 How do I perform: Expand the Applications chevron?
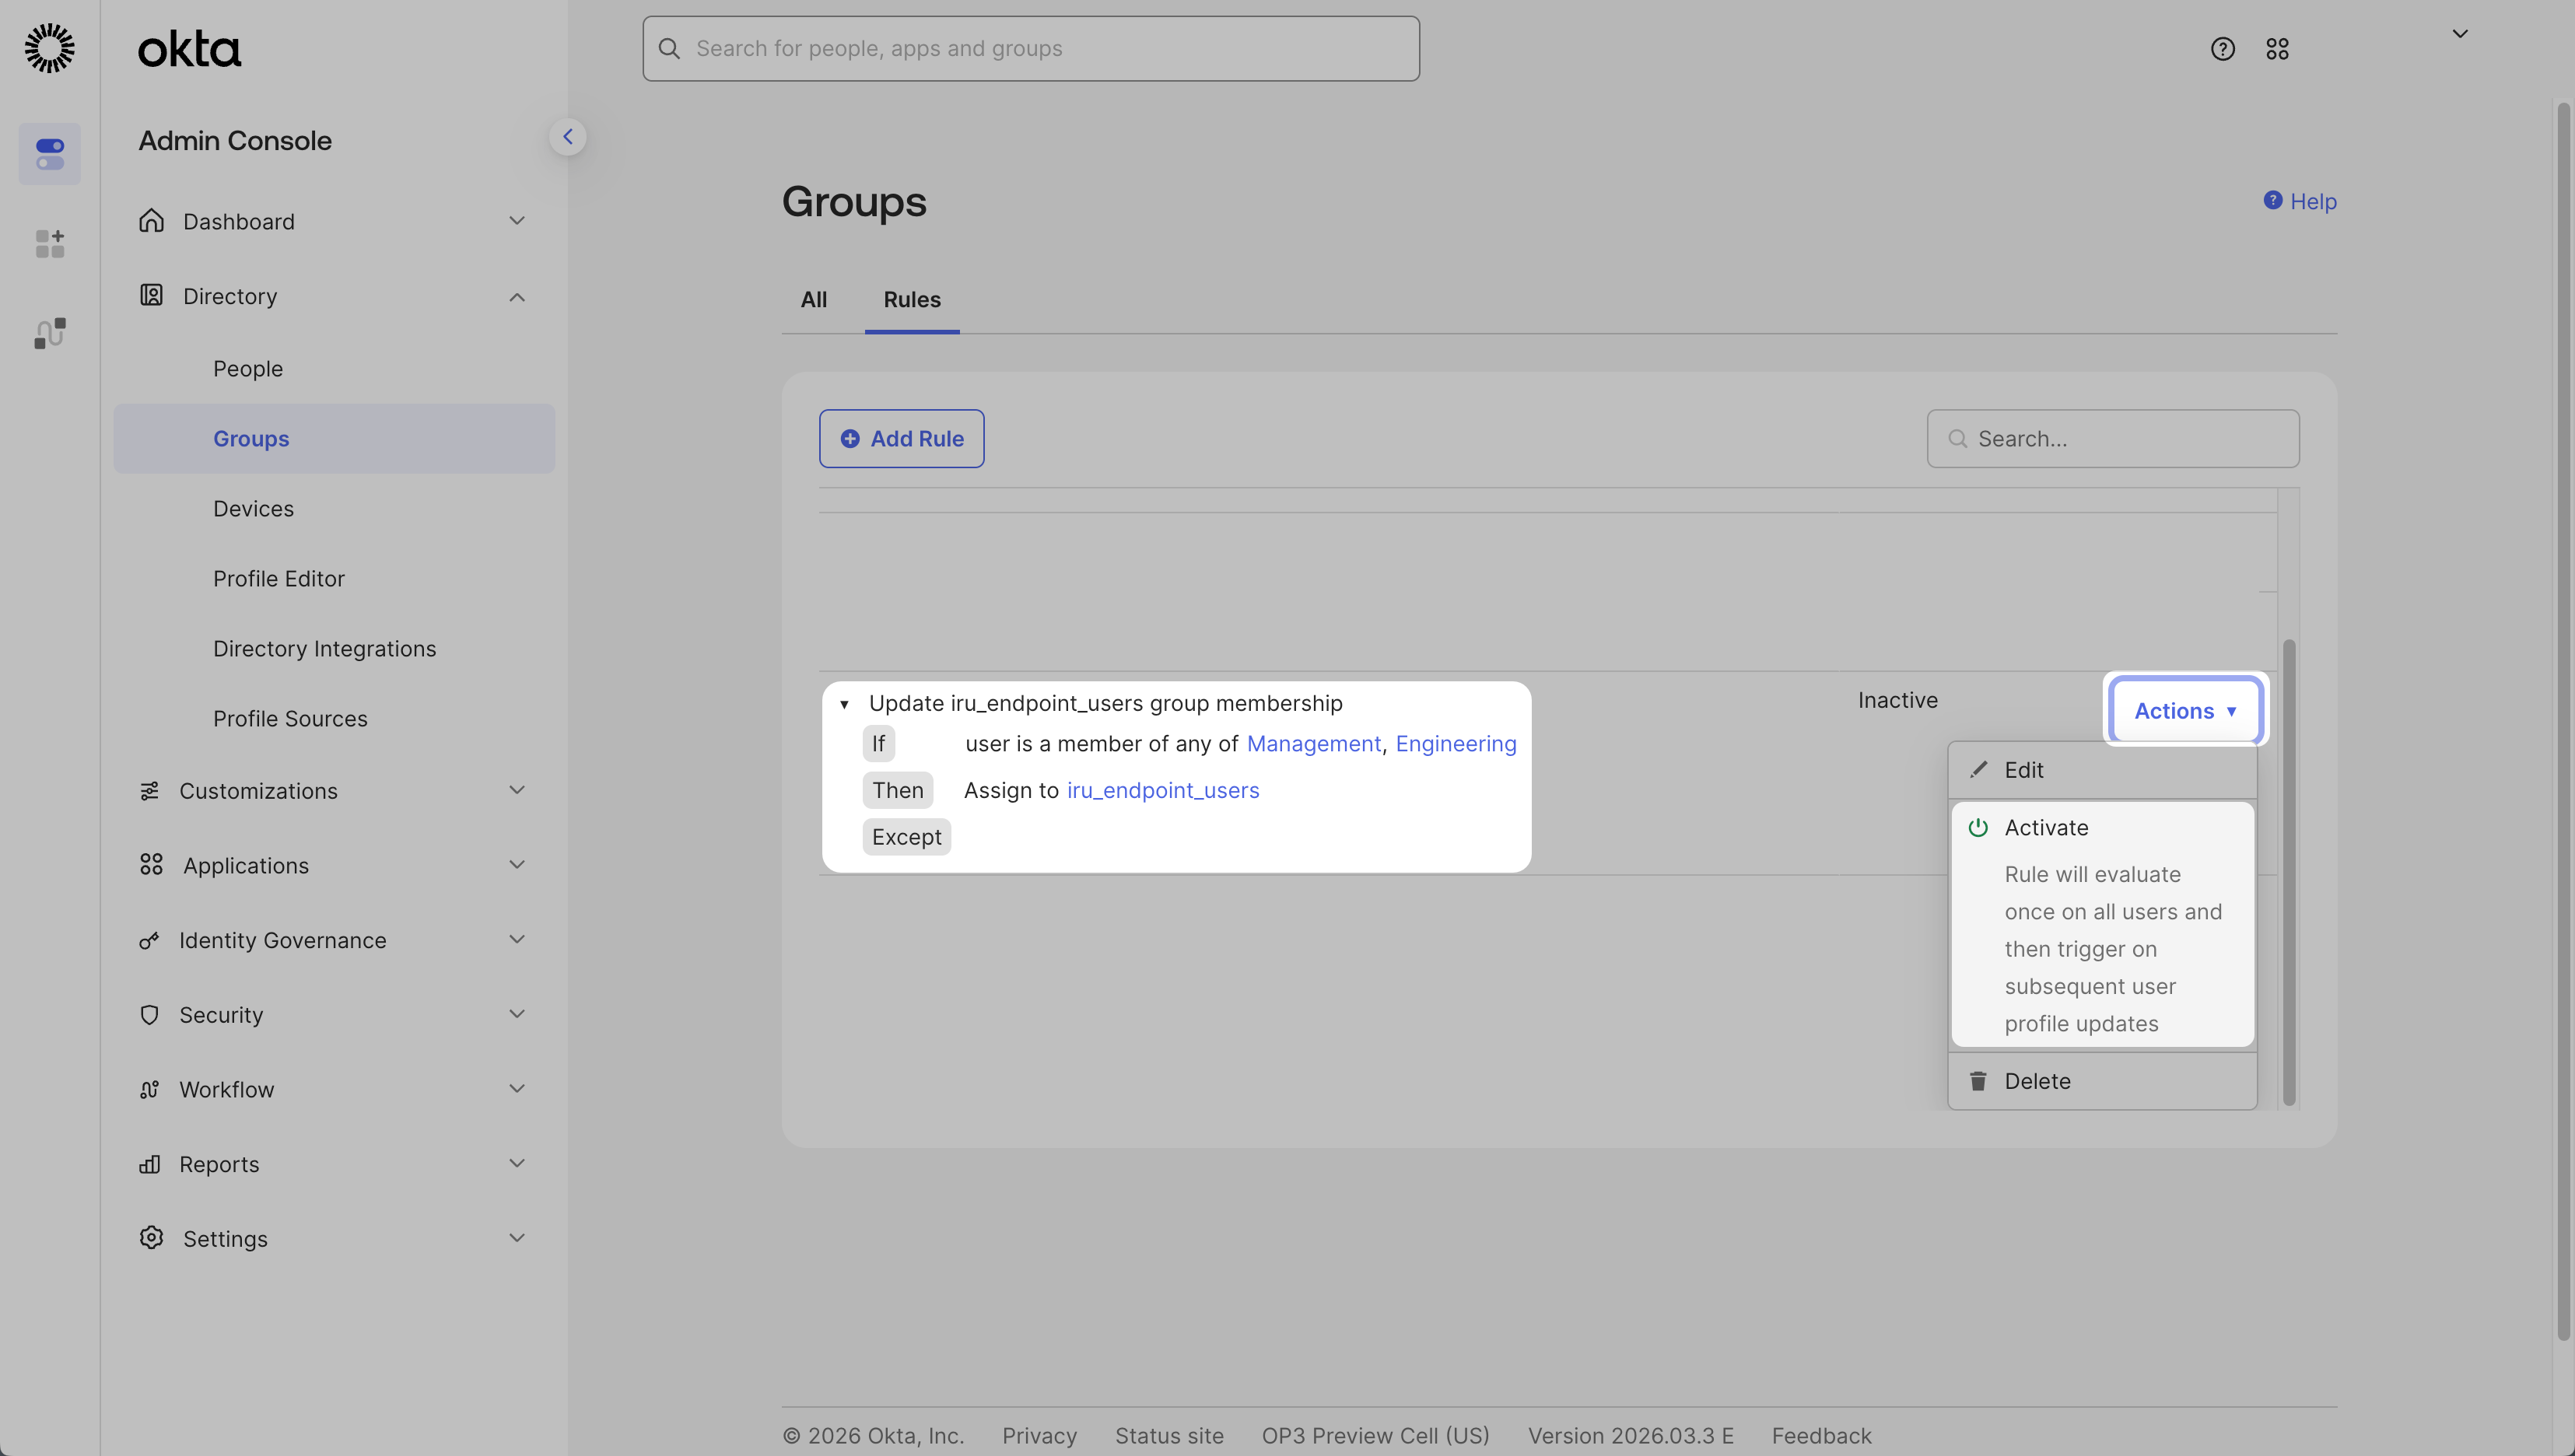click(x=516, y=864)
